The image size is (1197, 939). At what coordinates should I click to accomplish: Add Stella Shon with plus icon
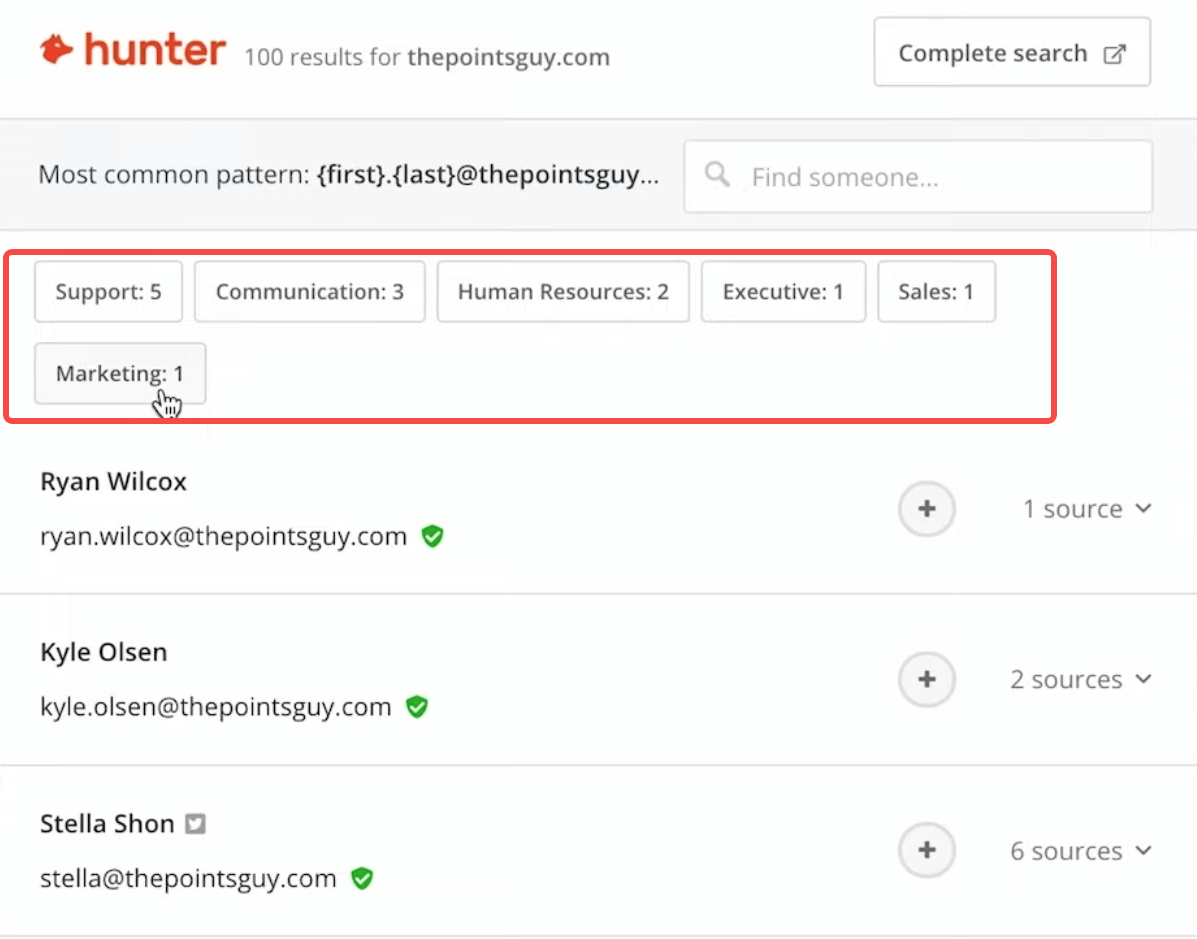click(x=927, y=850)
